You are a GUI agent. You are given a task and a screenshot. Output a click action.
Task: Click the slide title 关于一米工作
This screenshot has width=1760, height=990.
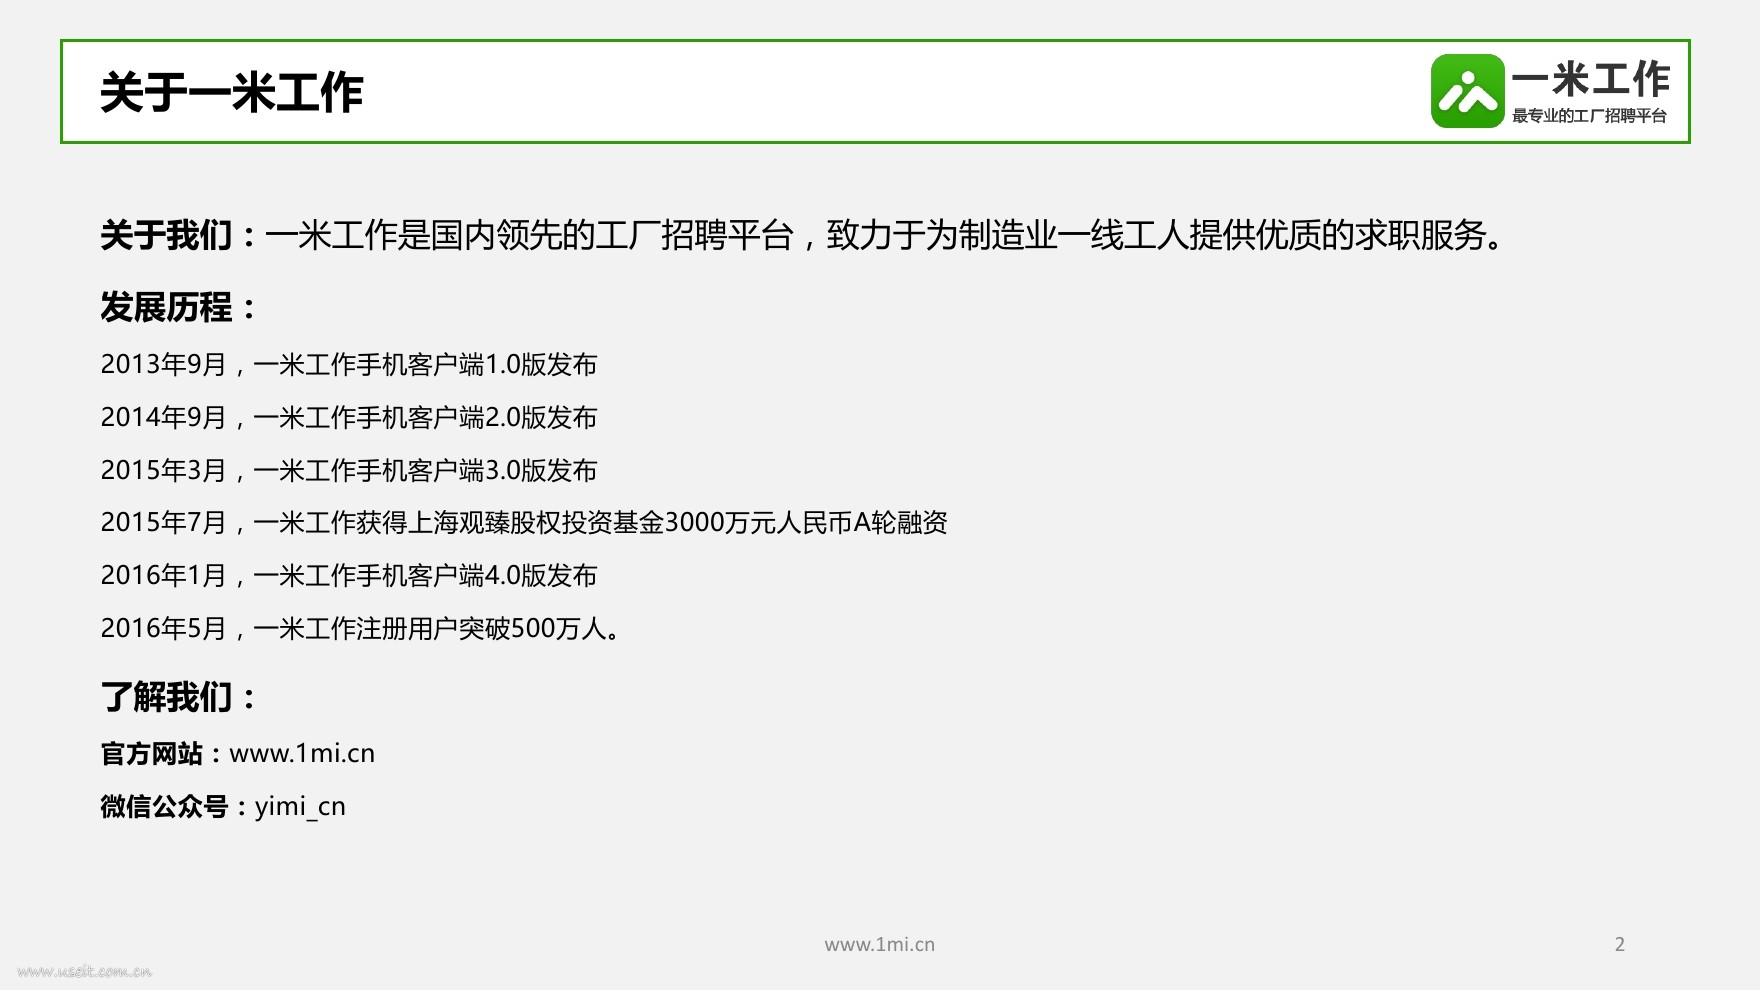[x=231, y=93]
